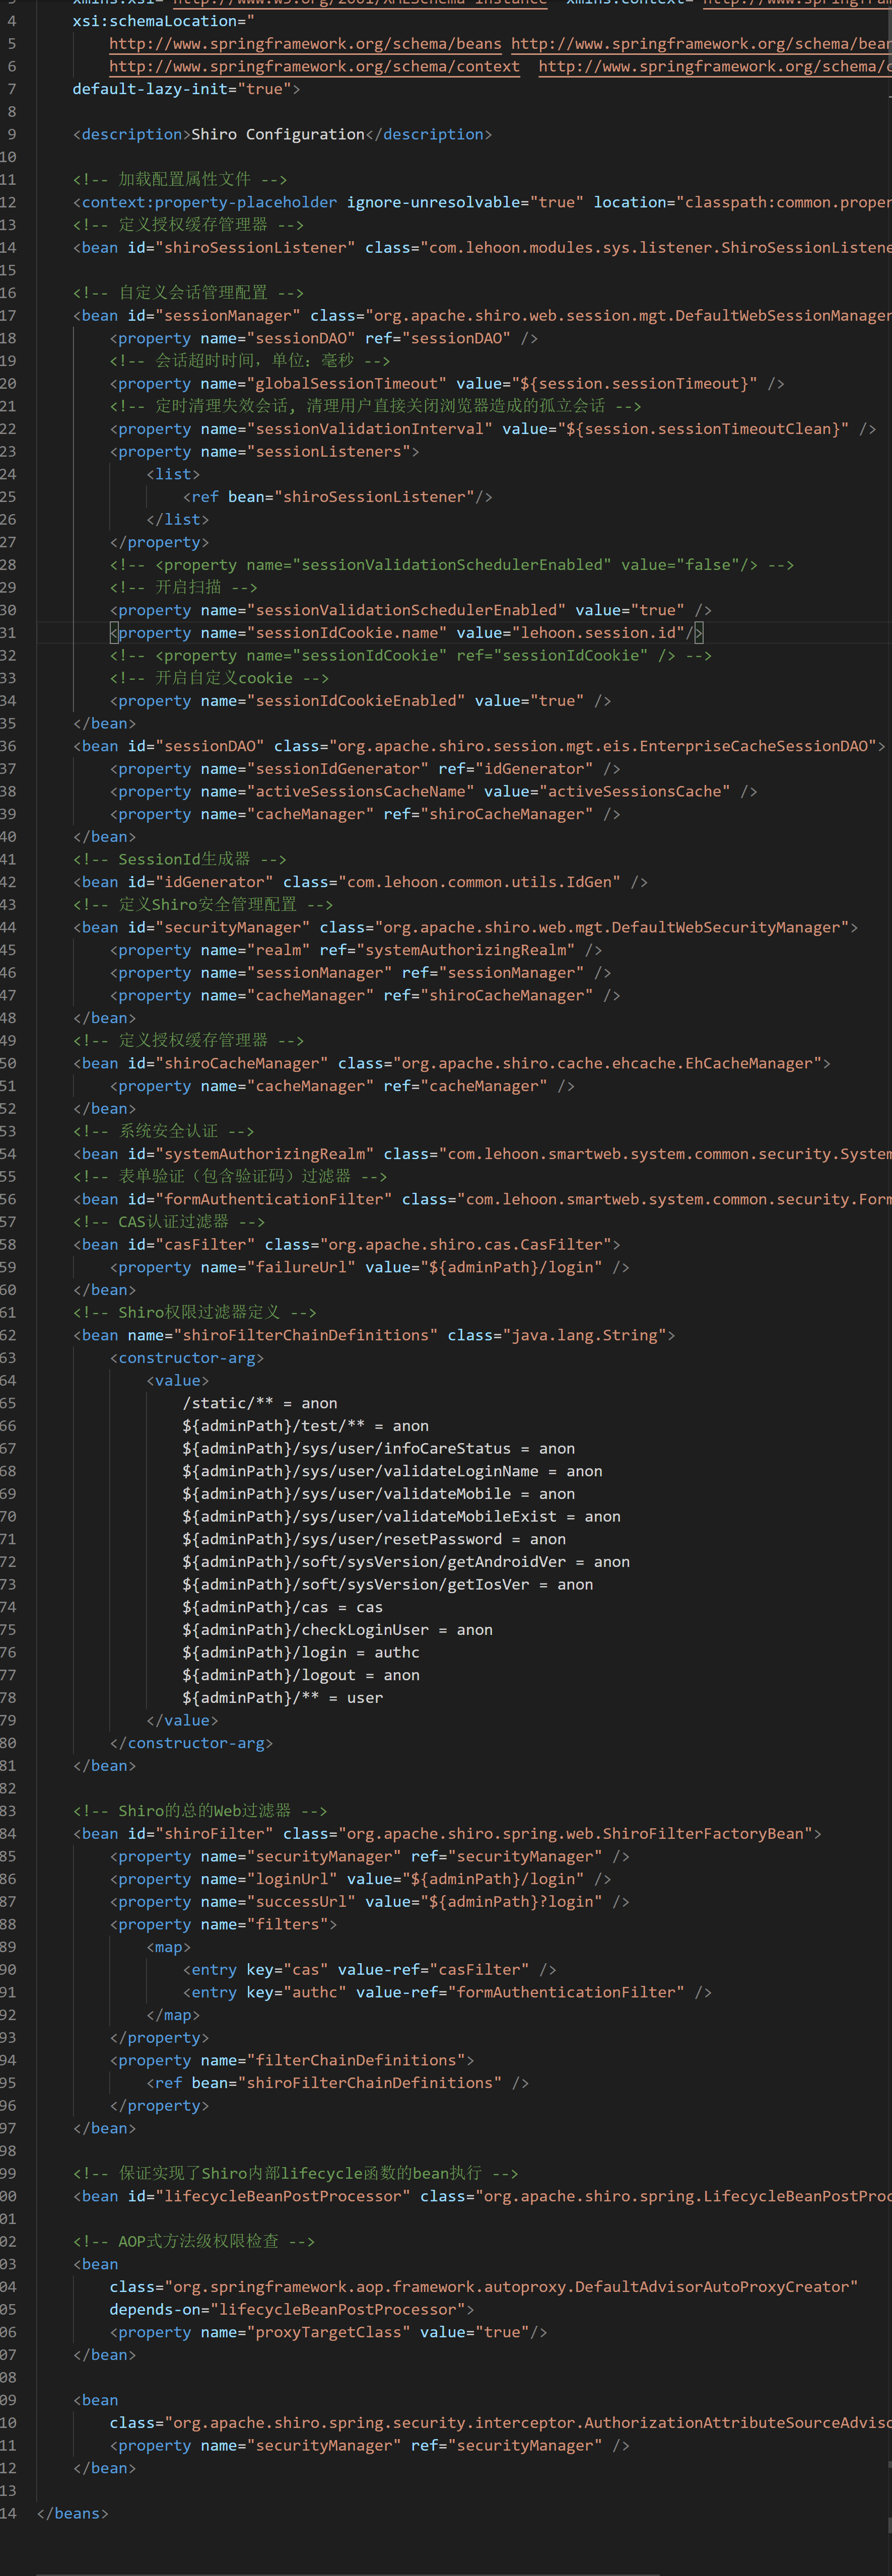Click the 'depends-on' attribute name
Image resolution: width=892 pixels, height=2576 pixels.
pos(155,2310)
